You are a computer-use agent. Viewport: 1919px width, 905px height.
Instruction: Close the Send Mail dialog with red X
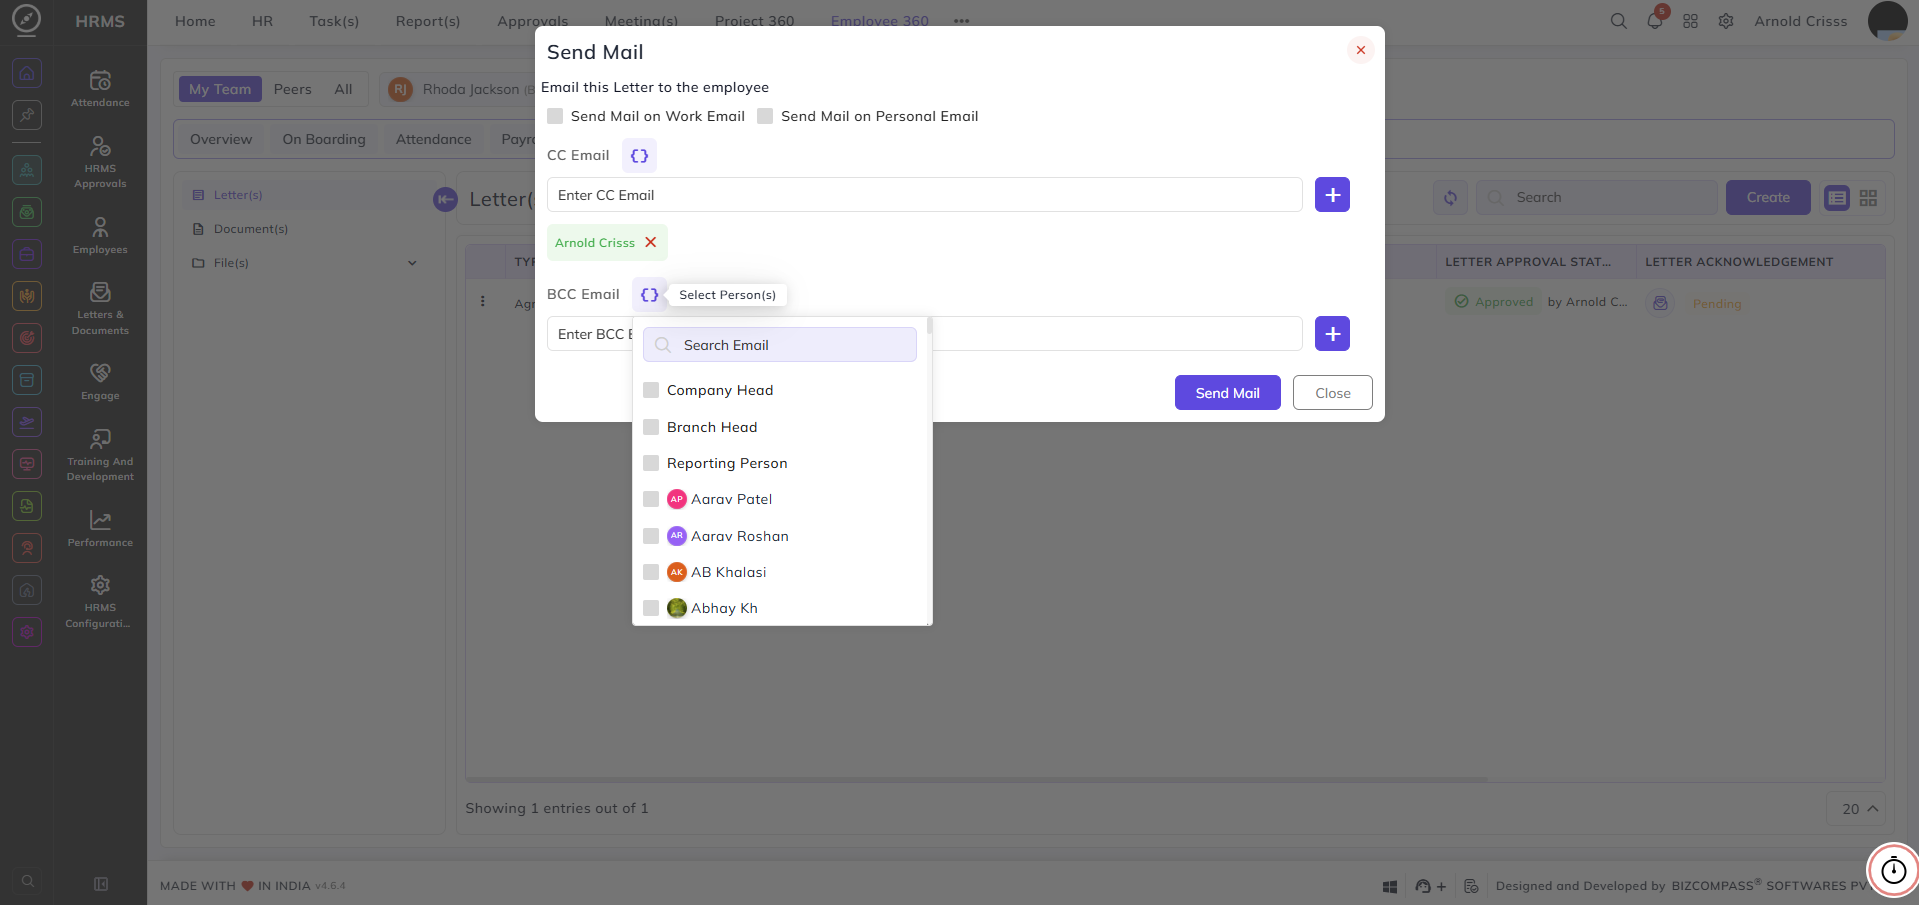click(x=1360, y=50)
